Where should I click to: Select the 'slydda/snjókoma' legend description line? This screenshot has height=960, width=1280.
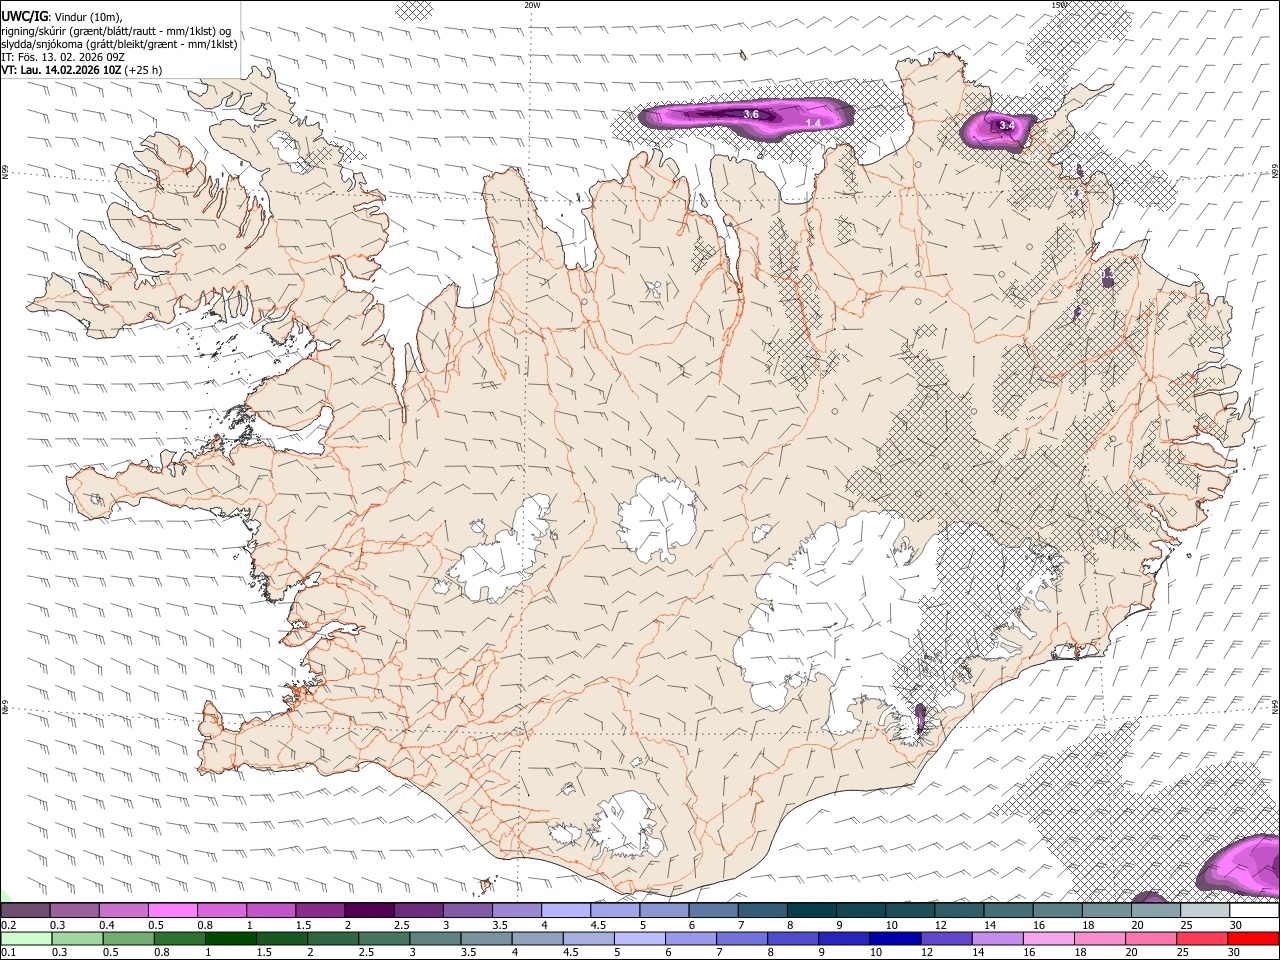[119, 44]
